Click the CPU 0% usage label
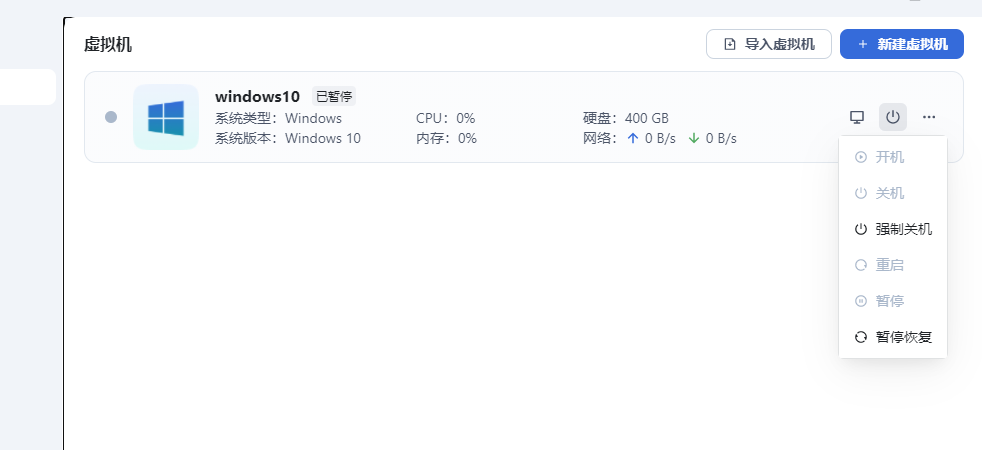 click(x=445, y=118)
